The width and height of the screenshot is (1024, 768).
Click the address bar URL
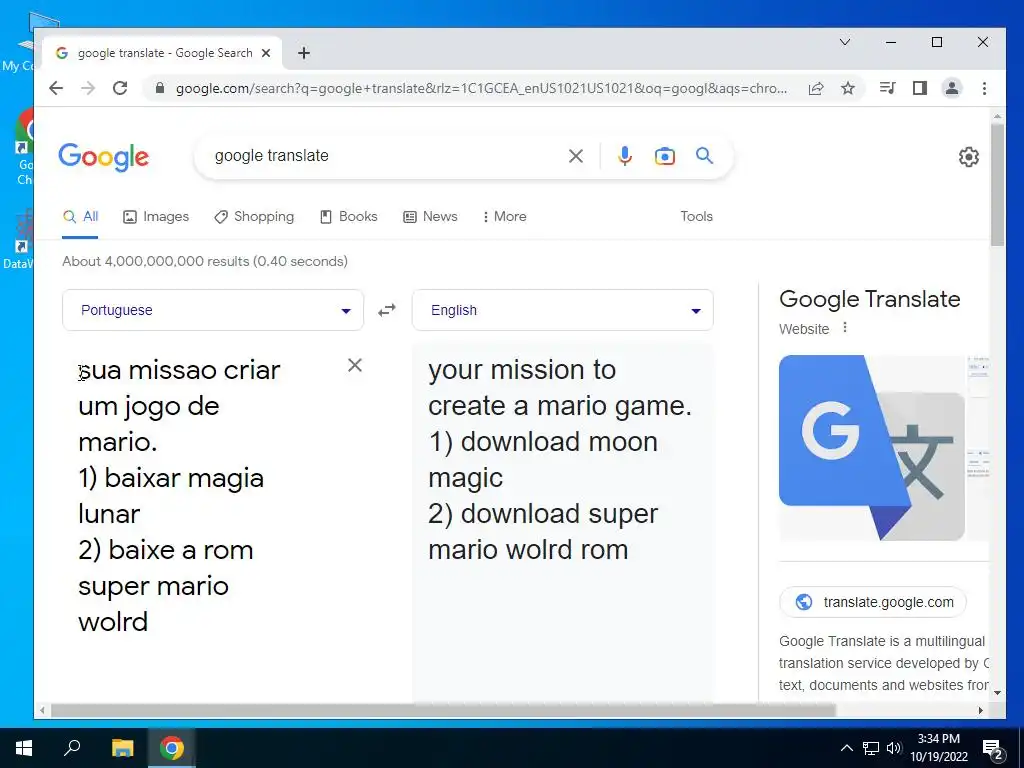tap(481, 88)
